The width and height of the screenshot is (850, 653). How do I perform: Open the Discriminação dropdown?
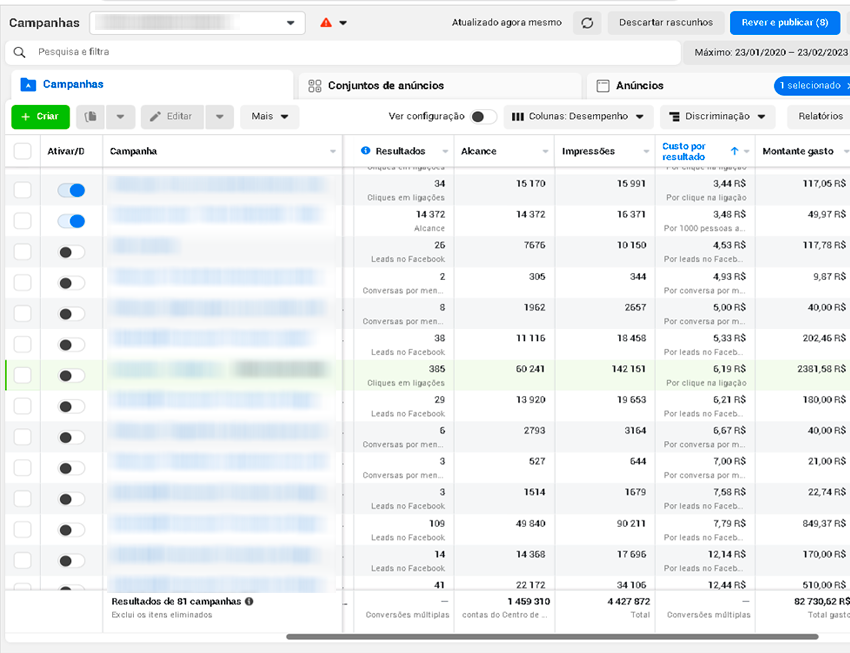coord(718,117)
